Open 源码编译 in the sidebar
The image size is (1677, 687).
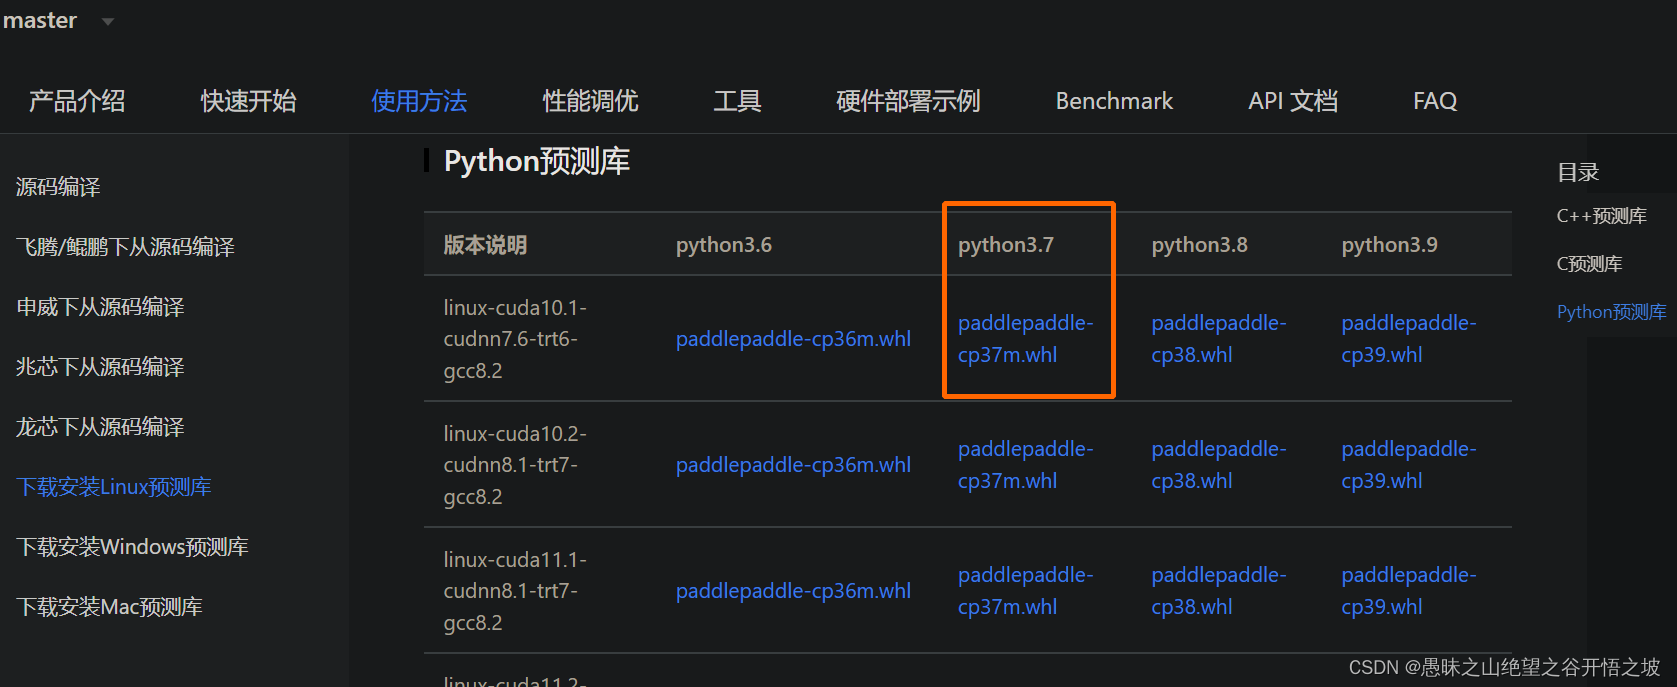tap(58, 187)
